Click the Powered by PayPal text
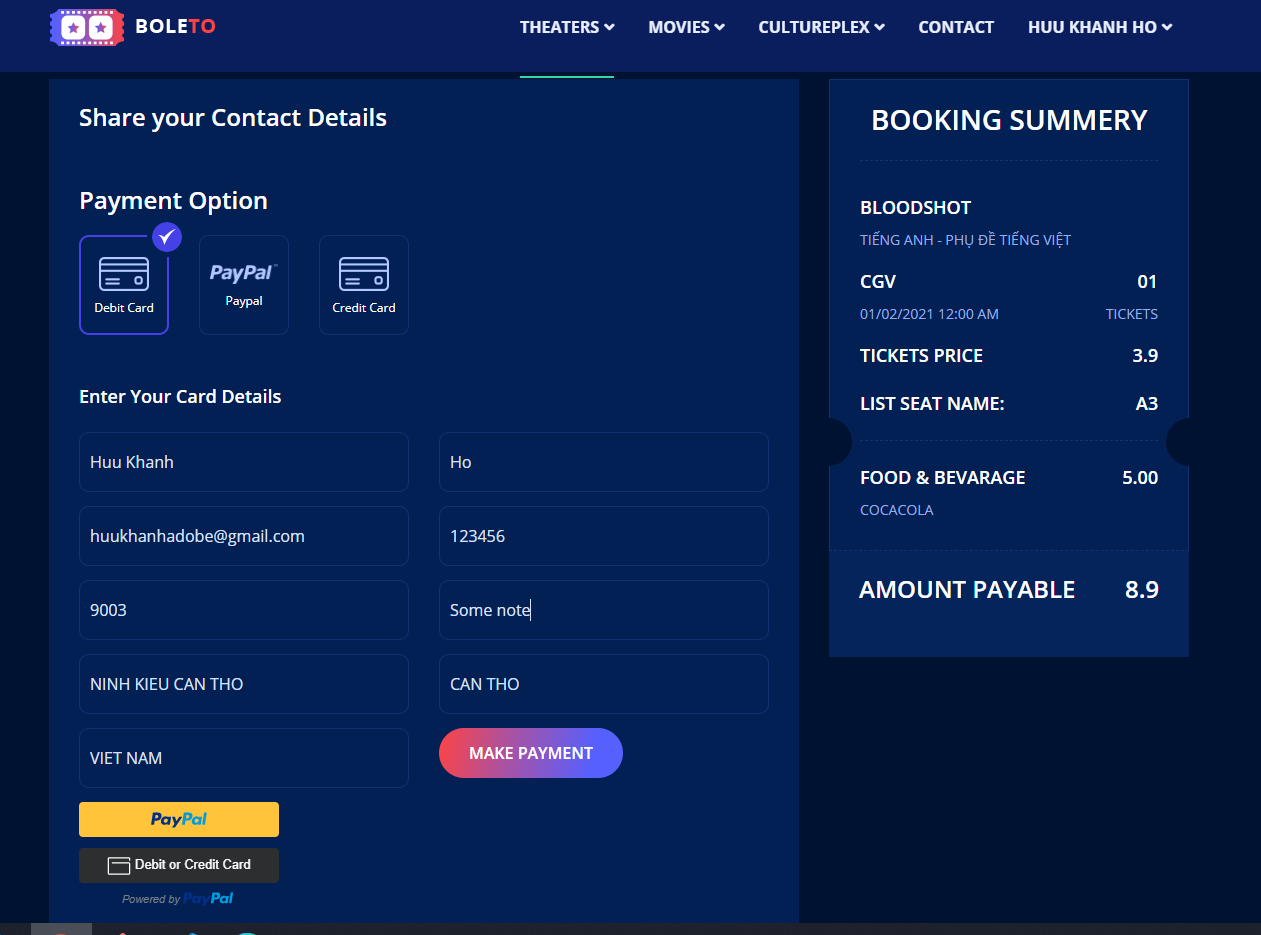The image size is (1261, 935). click(x=178, y=899)
